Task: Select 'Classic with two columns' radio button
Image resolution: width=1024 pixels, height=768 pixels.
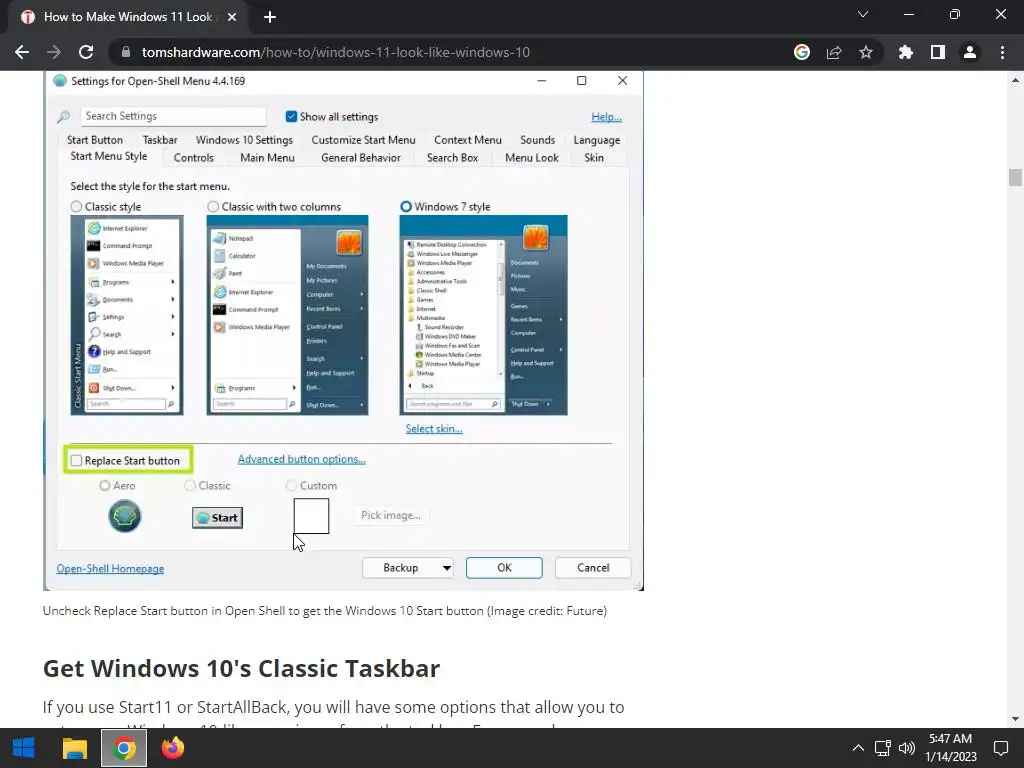Action: [x=213, y=206]
